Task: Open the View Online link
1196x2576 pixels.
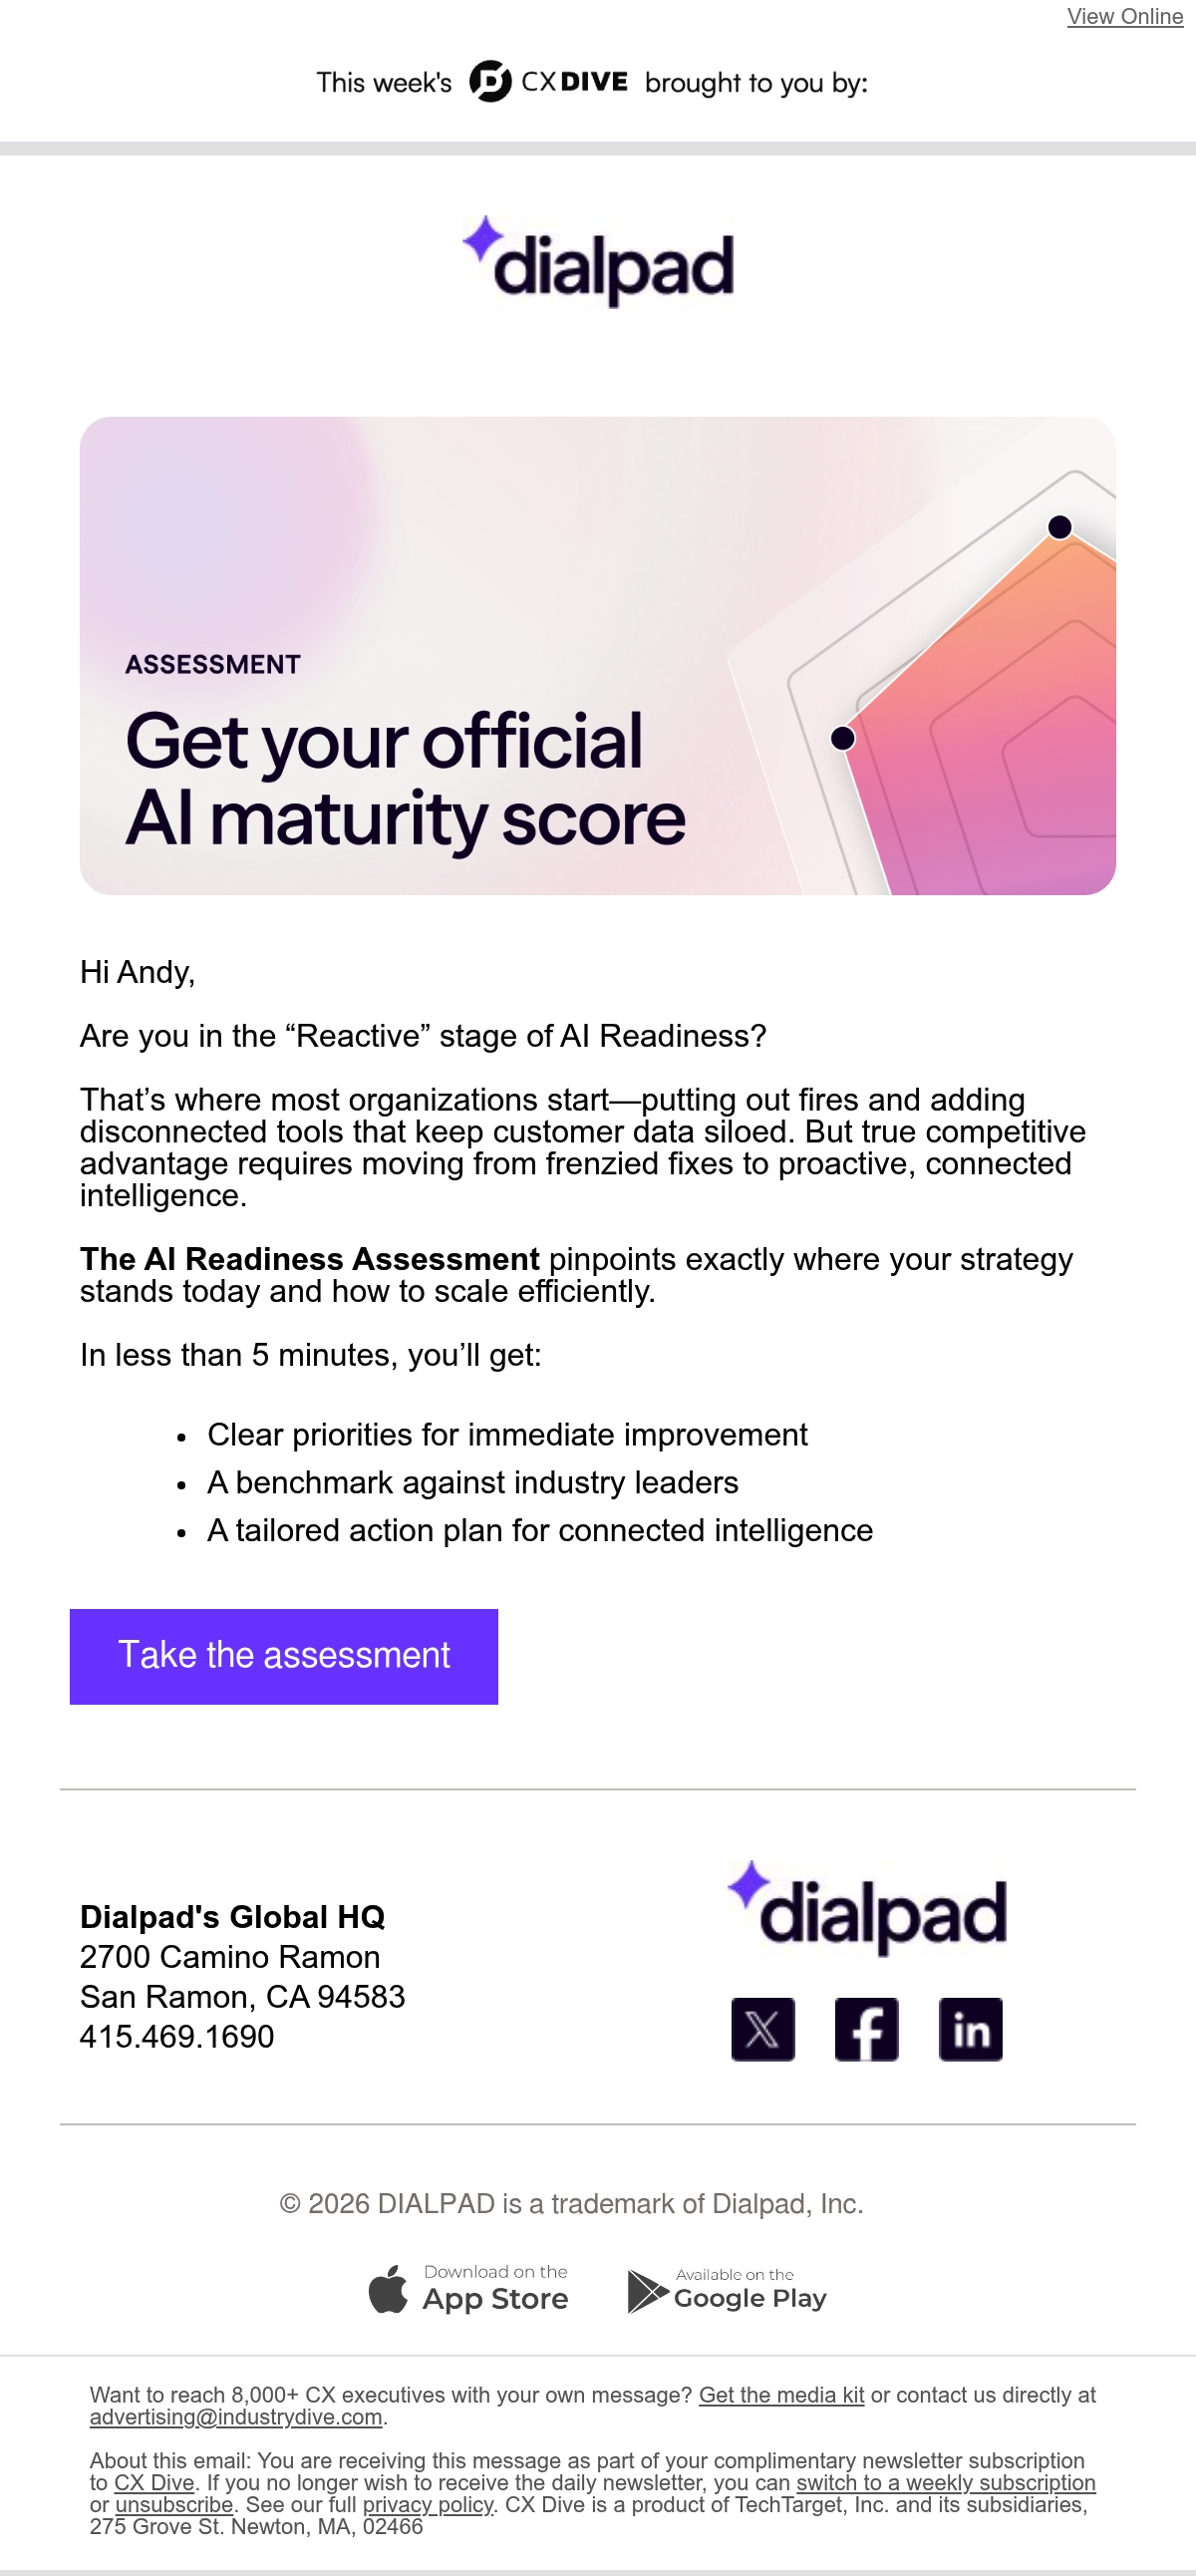Action: point(1125,16)
